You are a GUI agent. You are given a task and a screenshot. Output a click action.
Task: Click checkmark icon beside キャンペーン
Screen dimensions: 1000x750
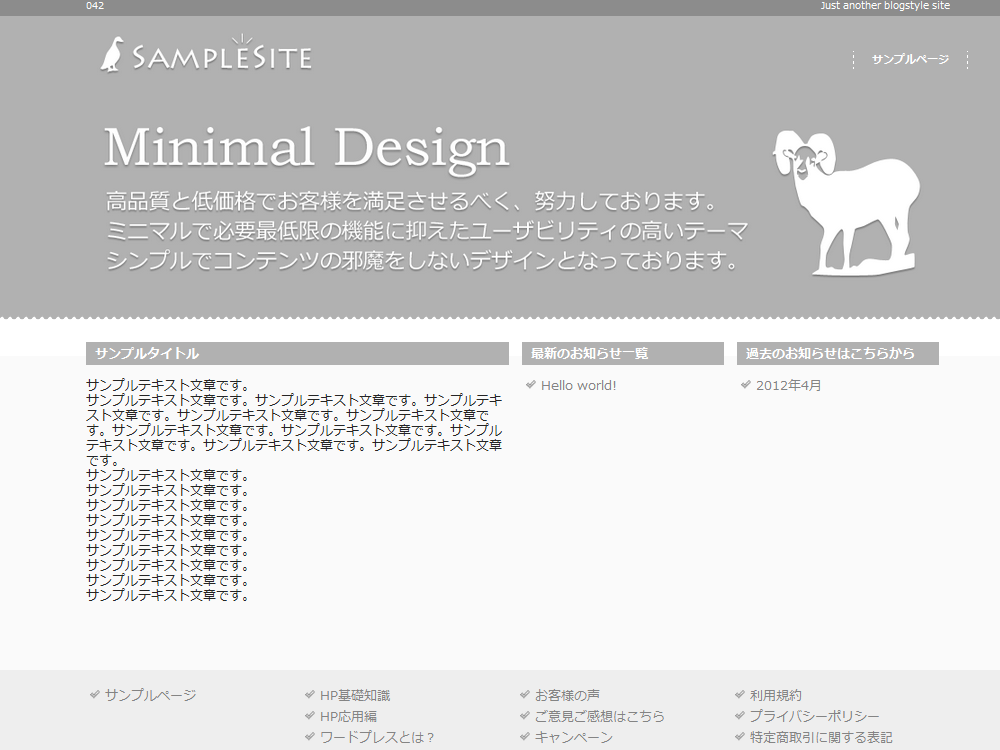click(524, 737)
